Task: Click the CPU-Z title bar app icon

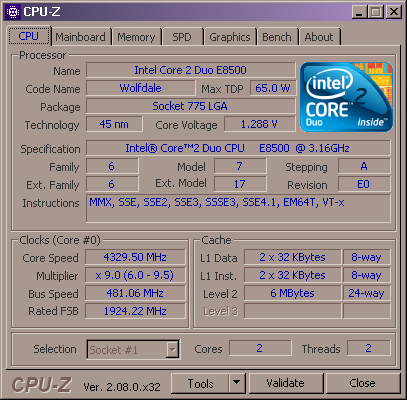Action: pos(13,12)
